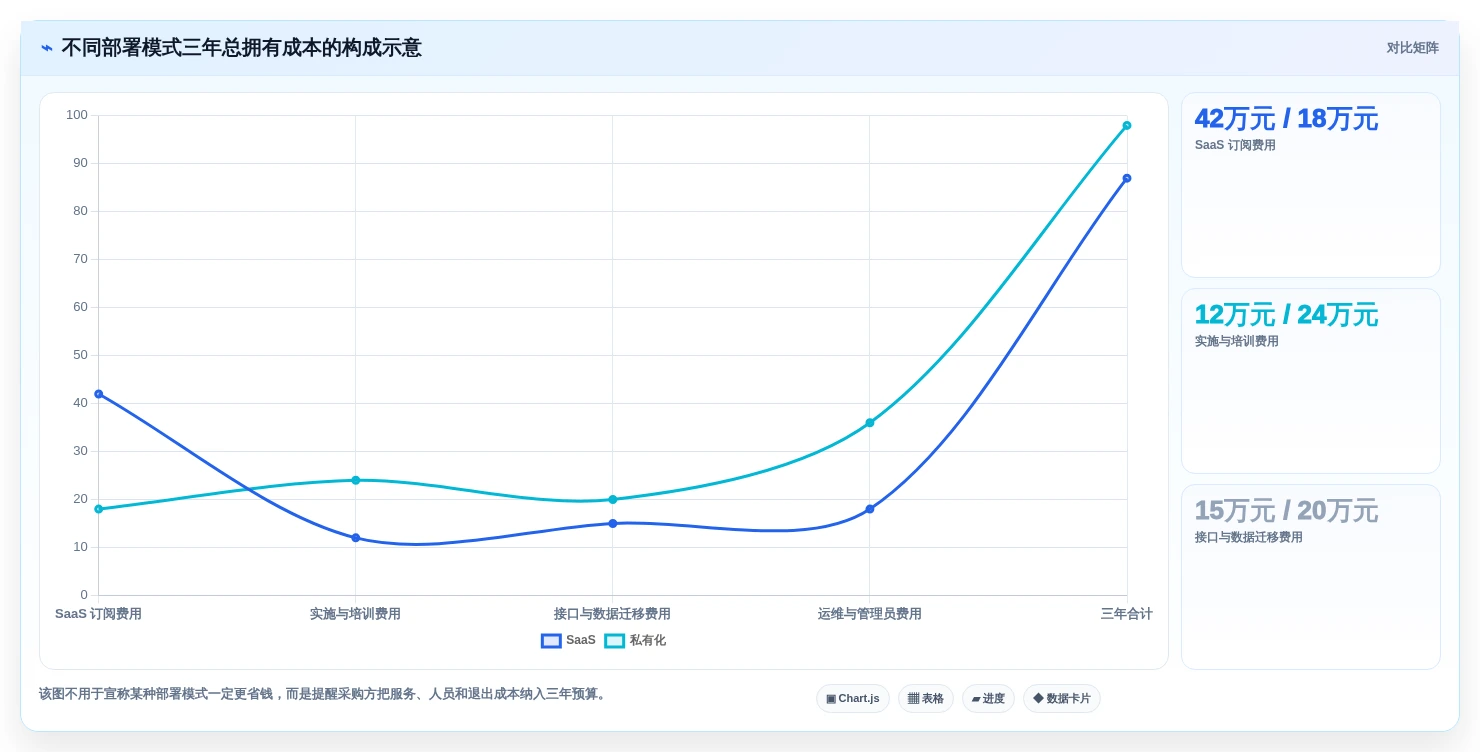Click the x-axis label 接口与数据迁移费用
1480x752 pixels.
(612, 614)
